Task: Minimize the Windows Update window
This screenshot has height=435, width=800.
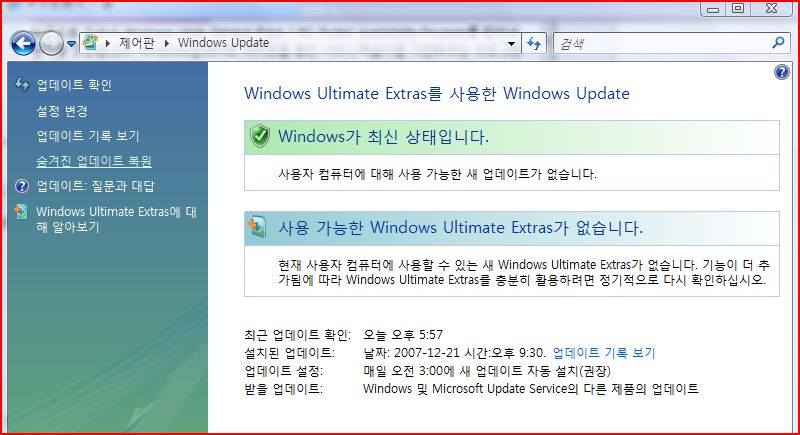Action: coord(713,9)
